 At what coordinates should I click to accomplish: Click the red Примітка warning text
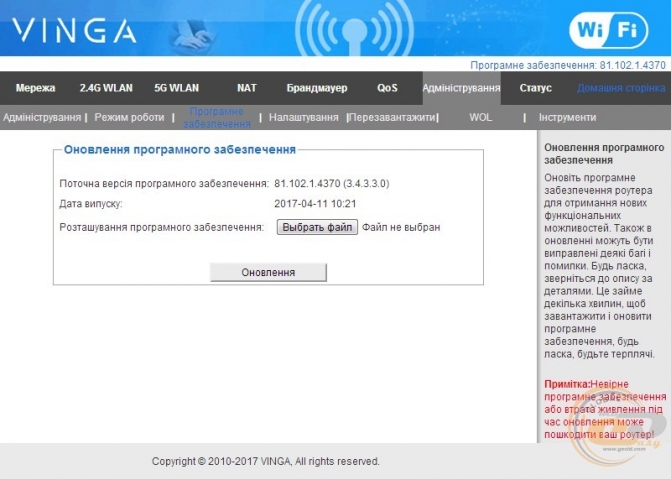pyautogui.click(x=605, y=409)
